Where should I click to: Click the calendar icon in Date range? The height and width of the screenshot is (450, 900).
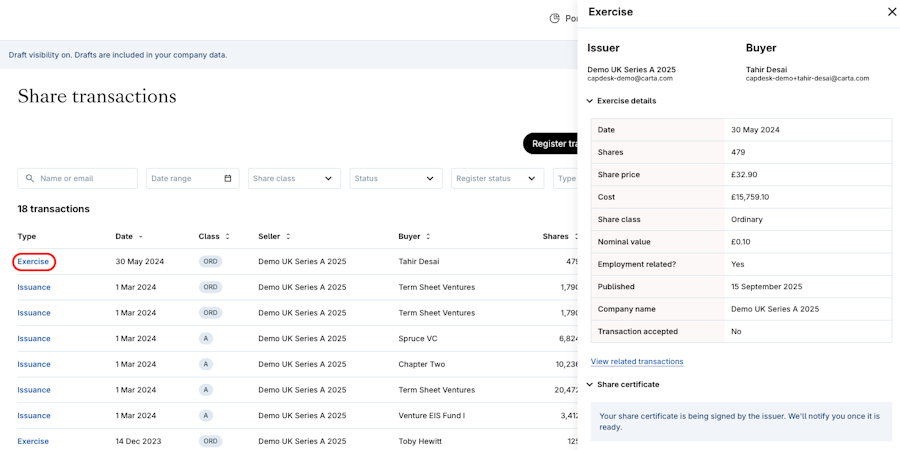click(x=228, y=179)
